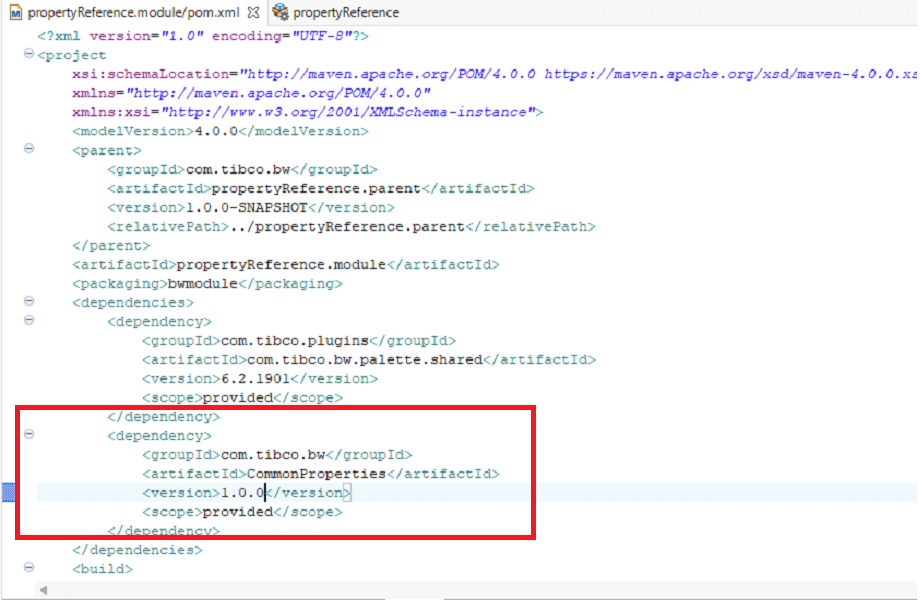Screen dimensions: 920x600
Task: Click 'propertyReference.parent' artifactId value
Action: tap(316, 189)
